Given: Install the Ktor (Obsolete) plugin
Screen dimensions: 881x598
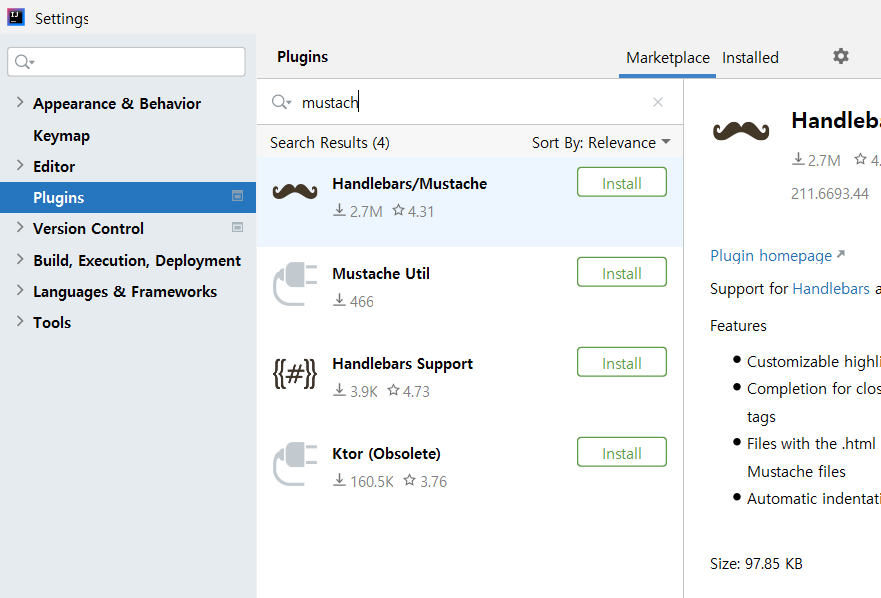Looking at the screenshot, I should [x=621, y=452].
